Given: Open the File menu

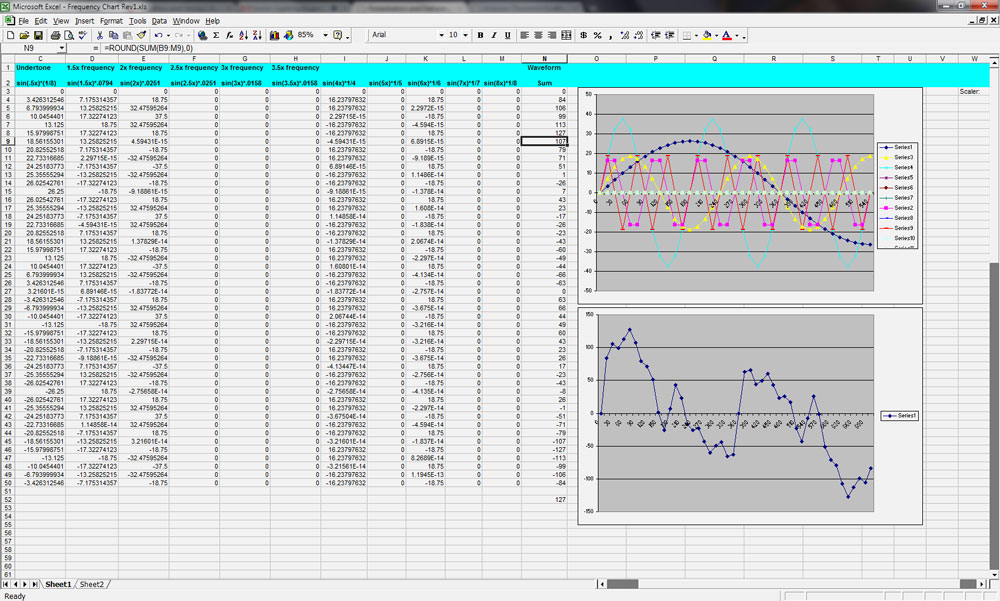Looking at the screenshot, I should point(24,21).
